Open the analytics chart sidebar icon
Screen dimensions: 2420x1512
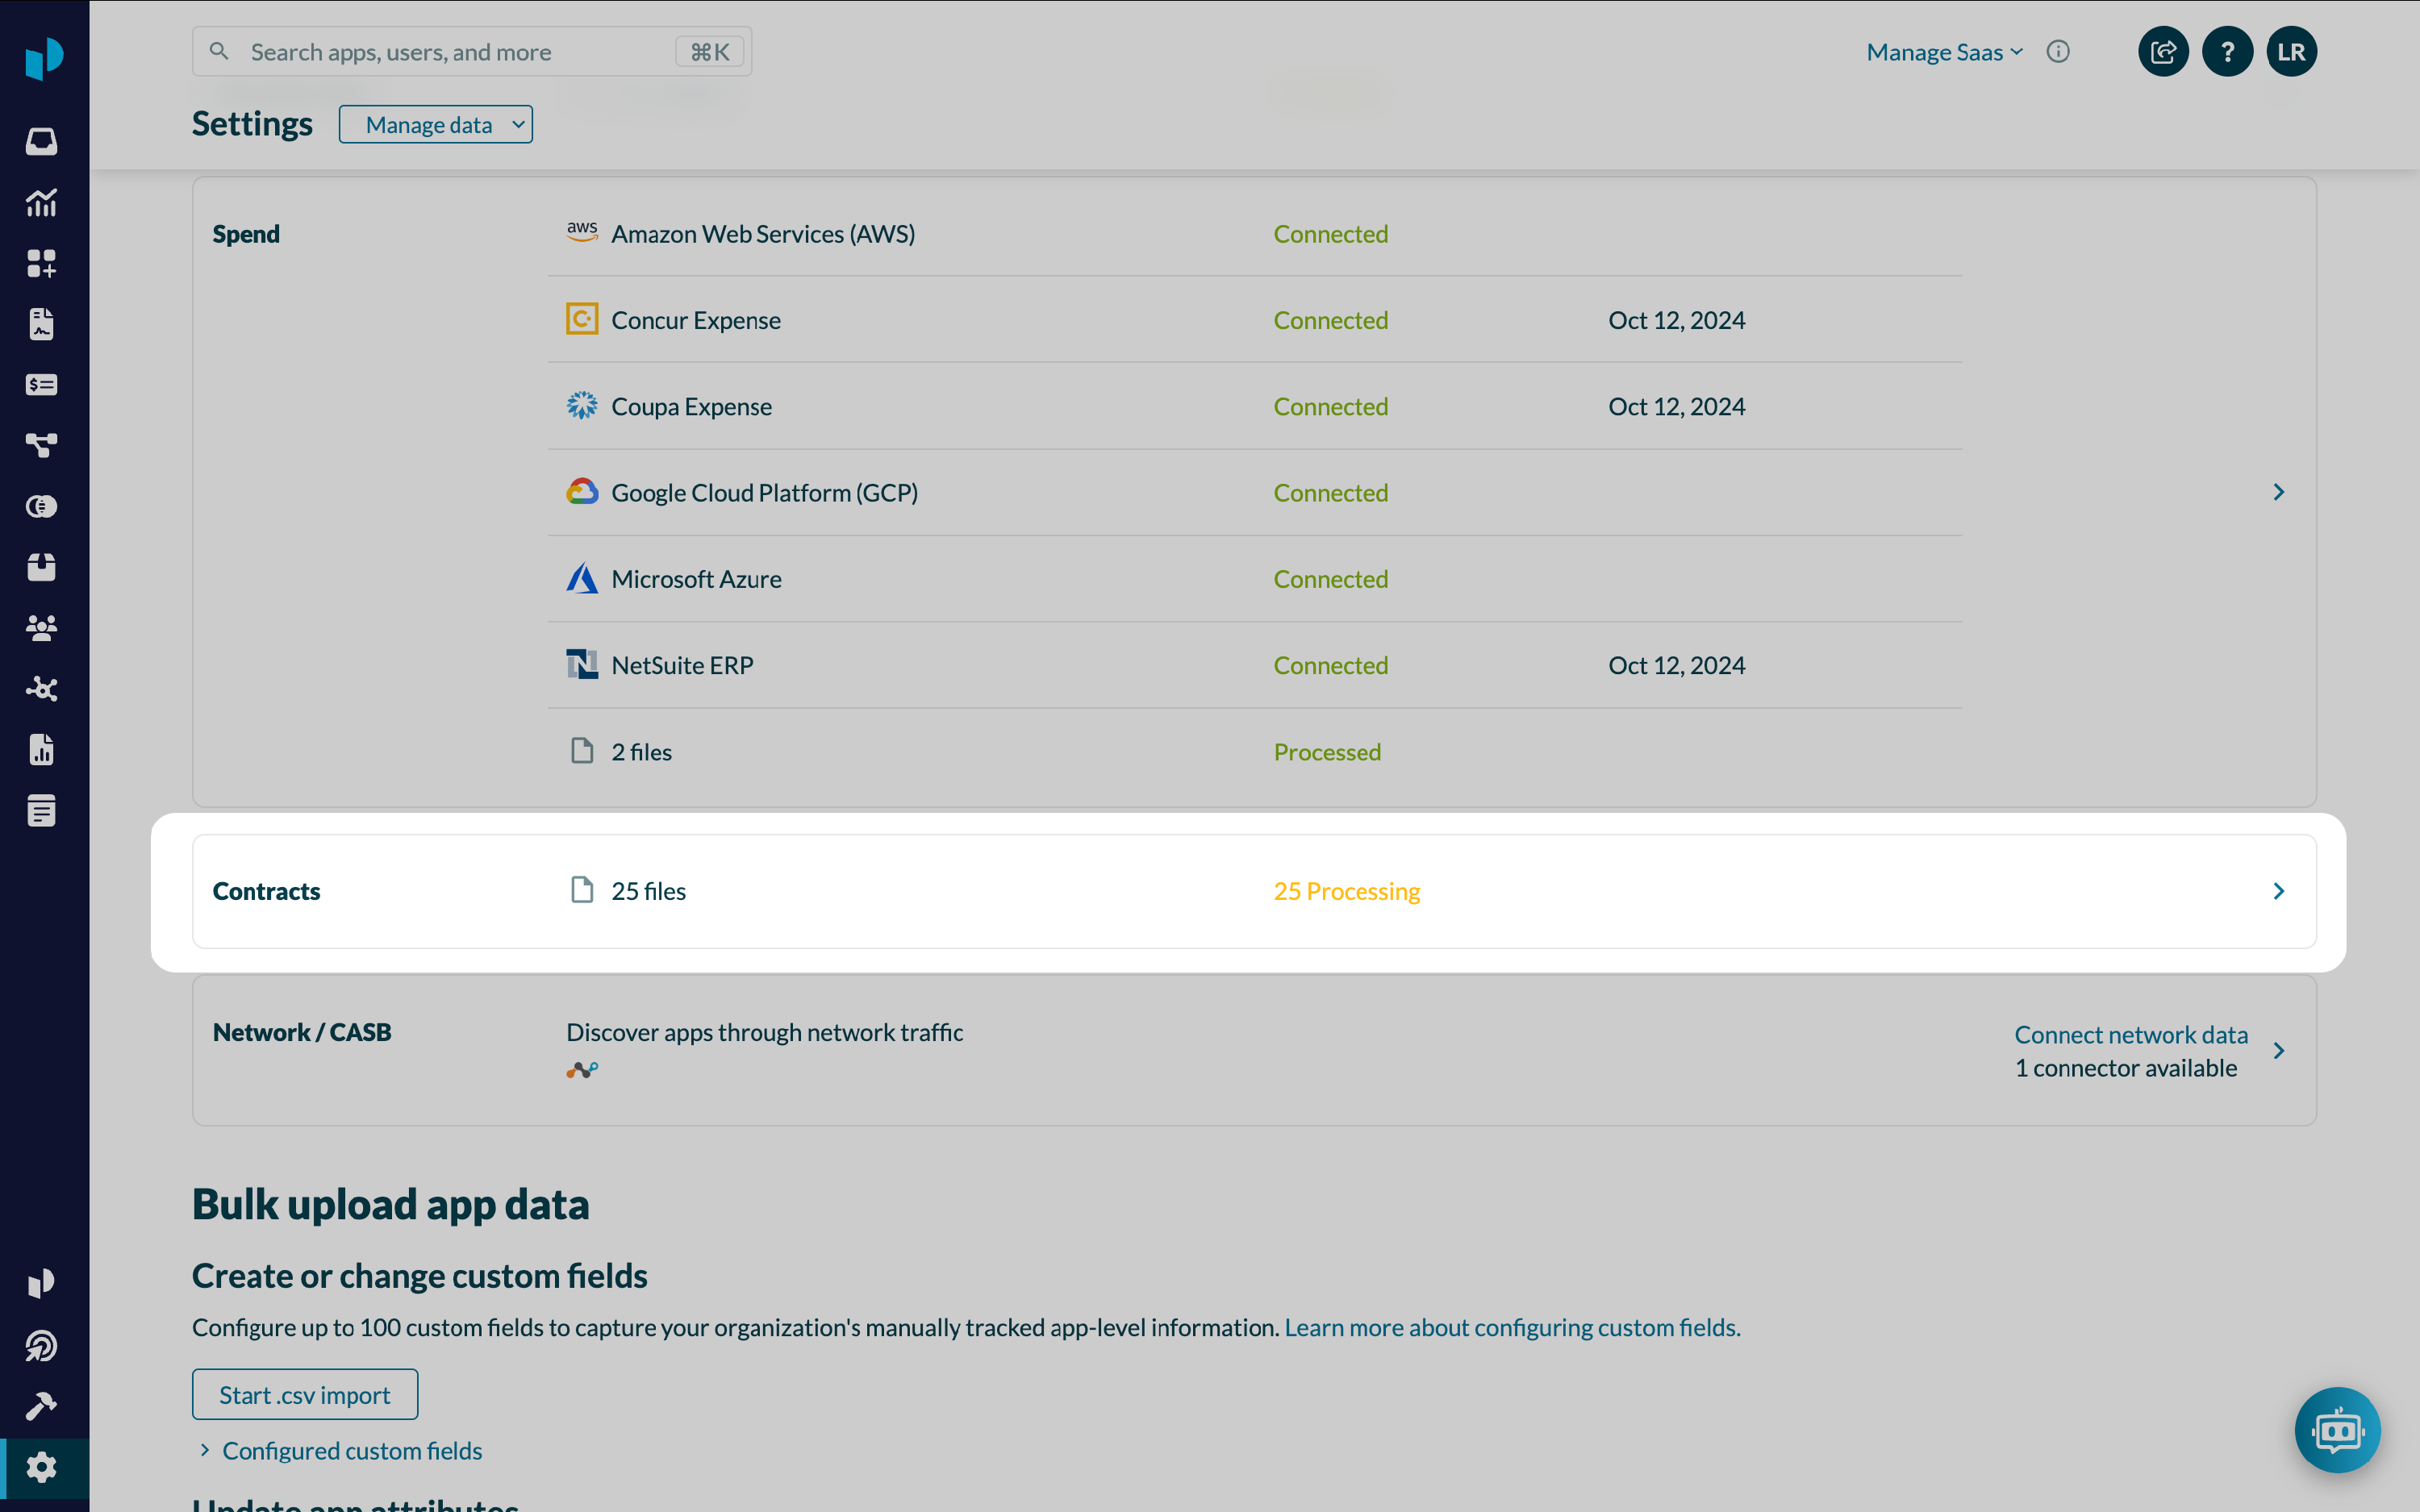click(41, 203)
